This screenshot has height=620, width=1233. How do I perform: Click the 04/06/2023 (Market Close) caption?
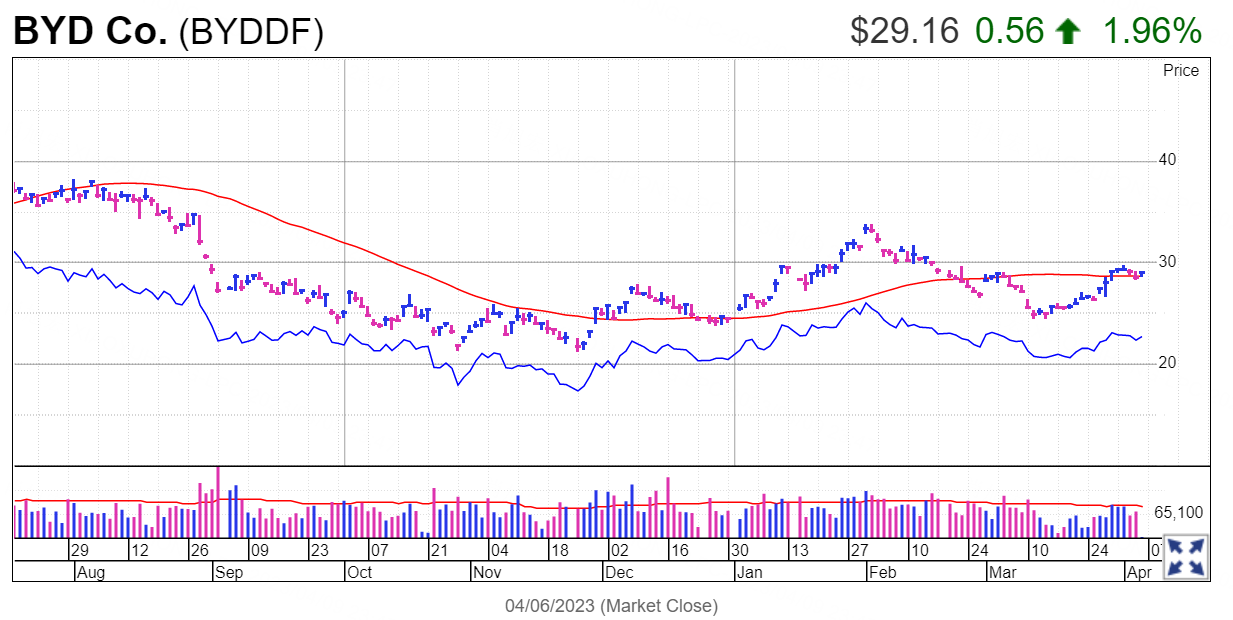[611, 605]
